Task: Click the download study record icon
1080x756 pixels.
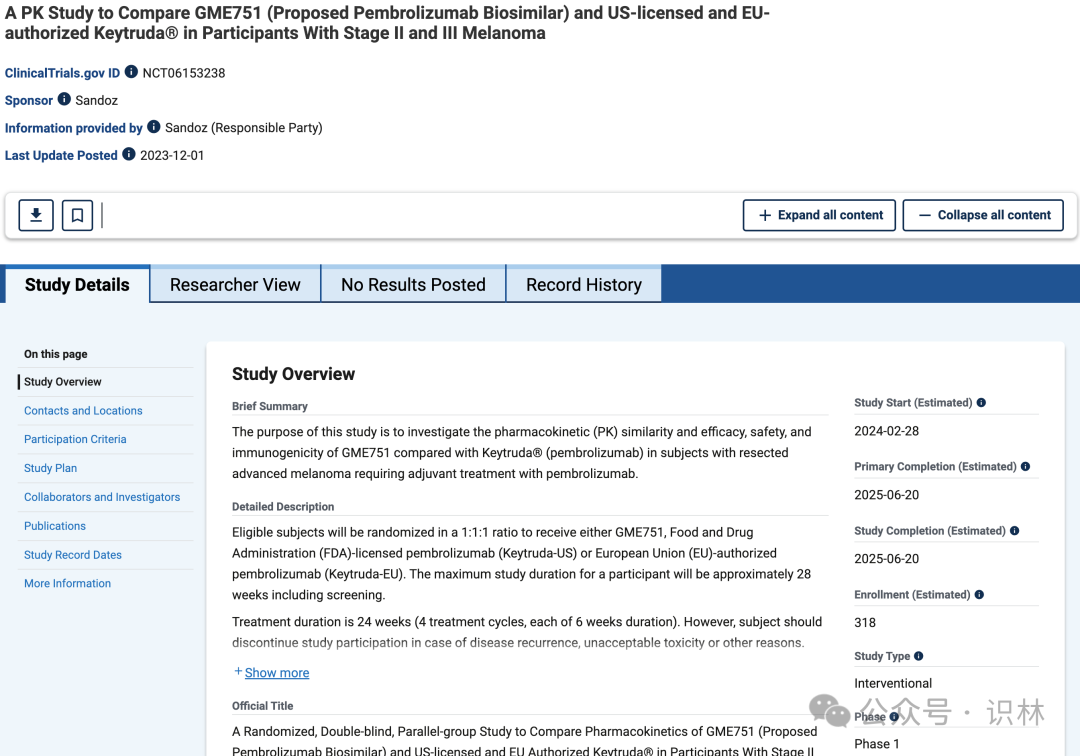Action: (36, 216)
